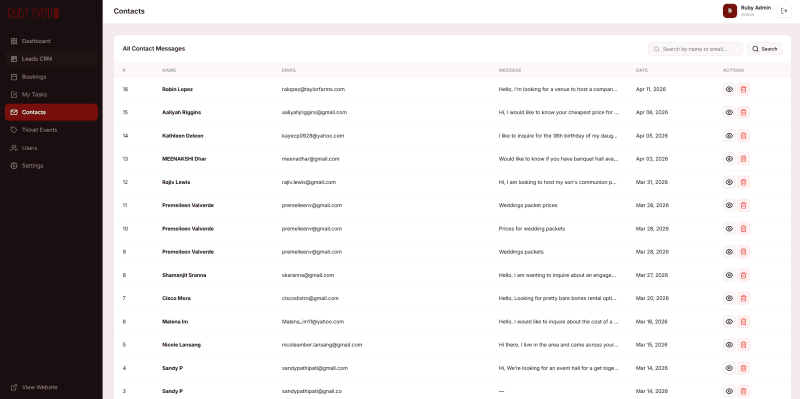
Task: Delete MEENAKSHI Dhar's message
Action: [x=743, y=159]
